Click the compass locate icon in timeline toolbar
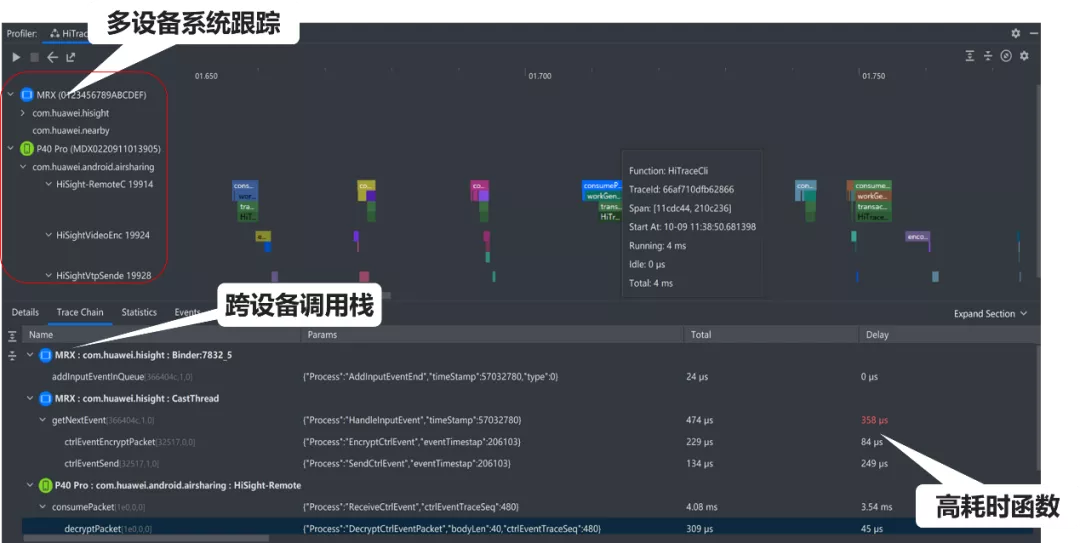 pyautogui.click(x=1006, y=56)
